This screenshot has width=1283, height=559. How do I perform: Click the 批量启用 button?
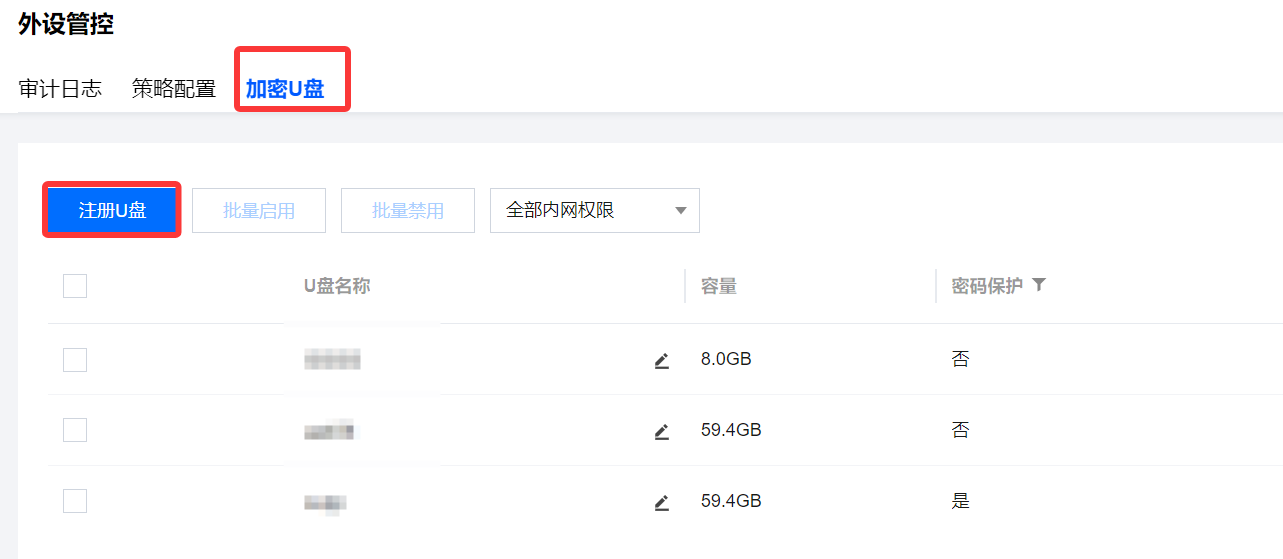tap(259, 210)
